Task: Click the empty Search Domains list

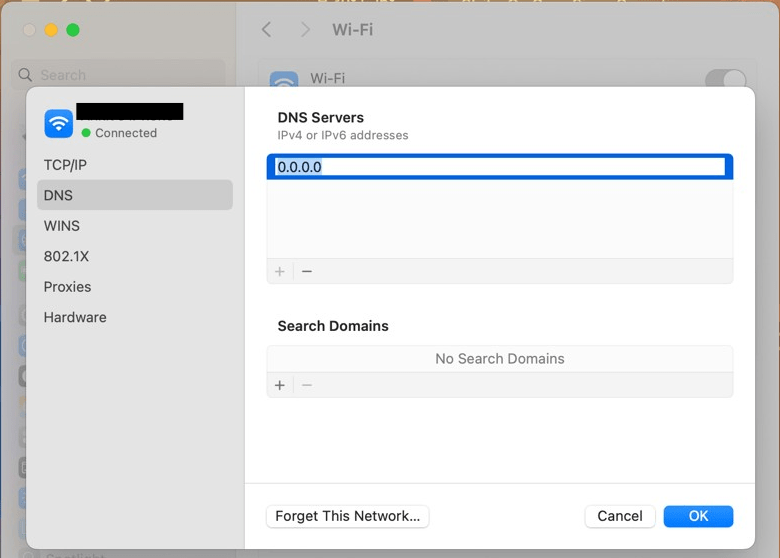Action: coord(500,359)
